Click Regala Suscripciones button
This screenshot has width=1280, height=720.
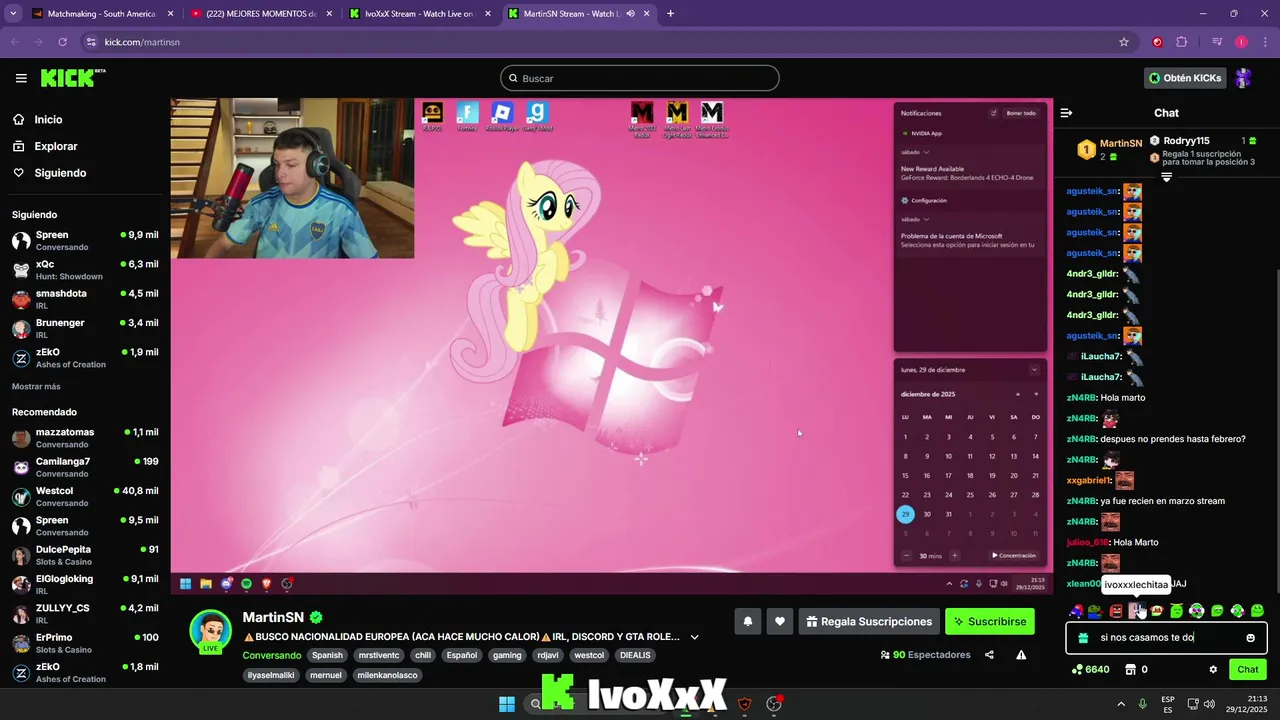(x=869, y=621)
